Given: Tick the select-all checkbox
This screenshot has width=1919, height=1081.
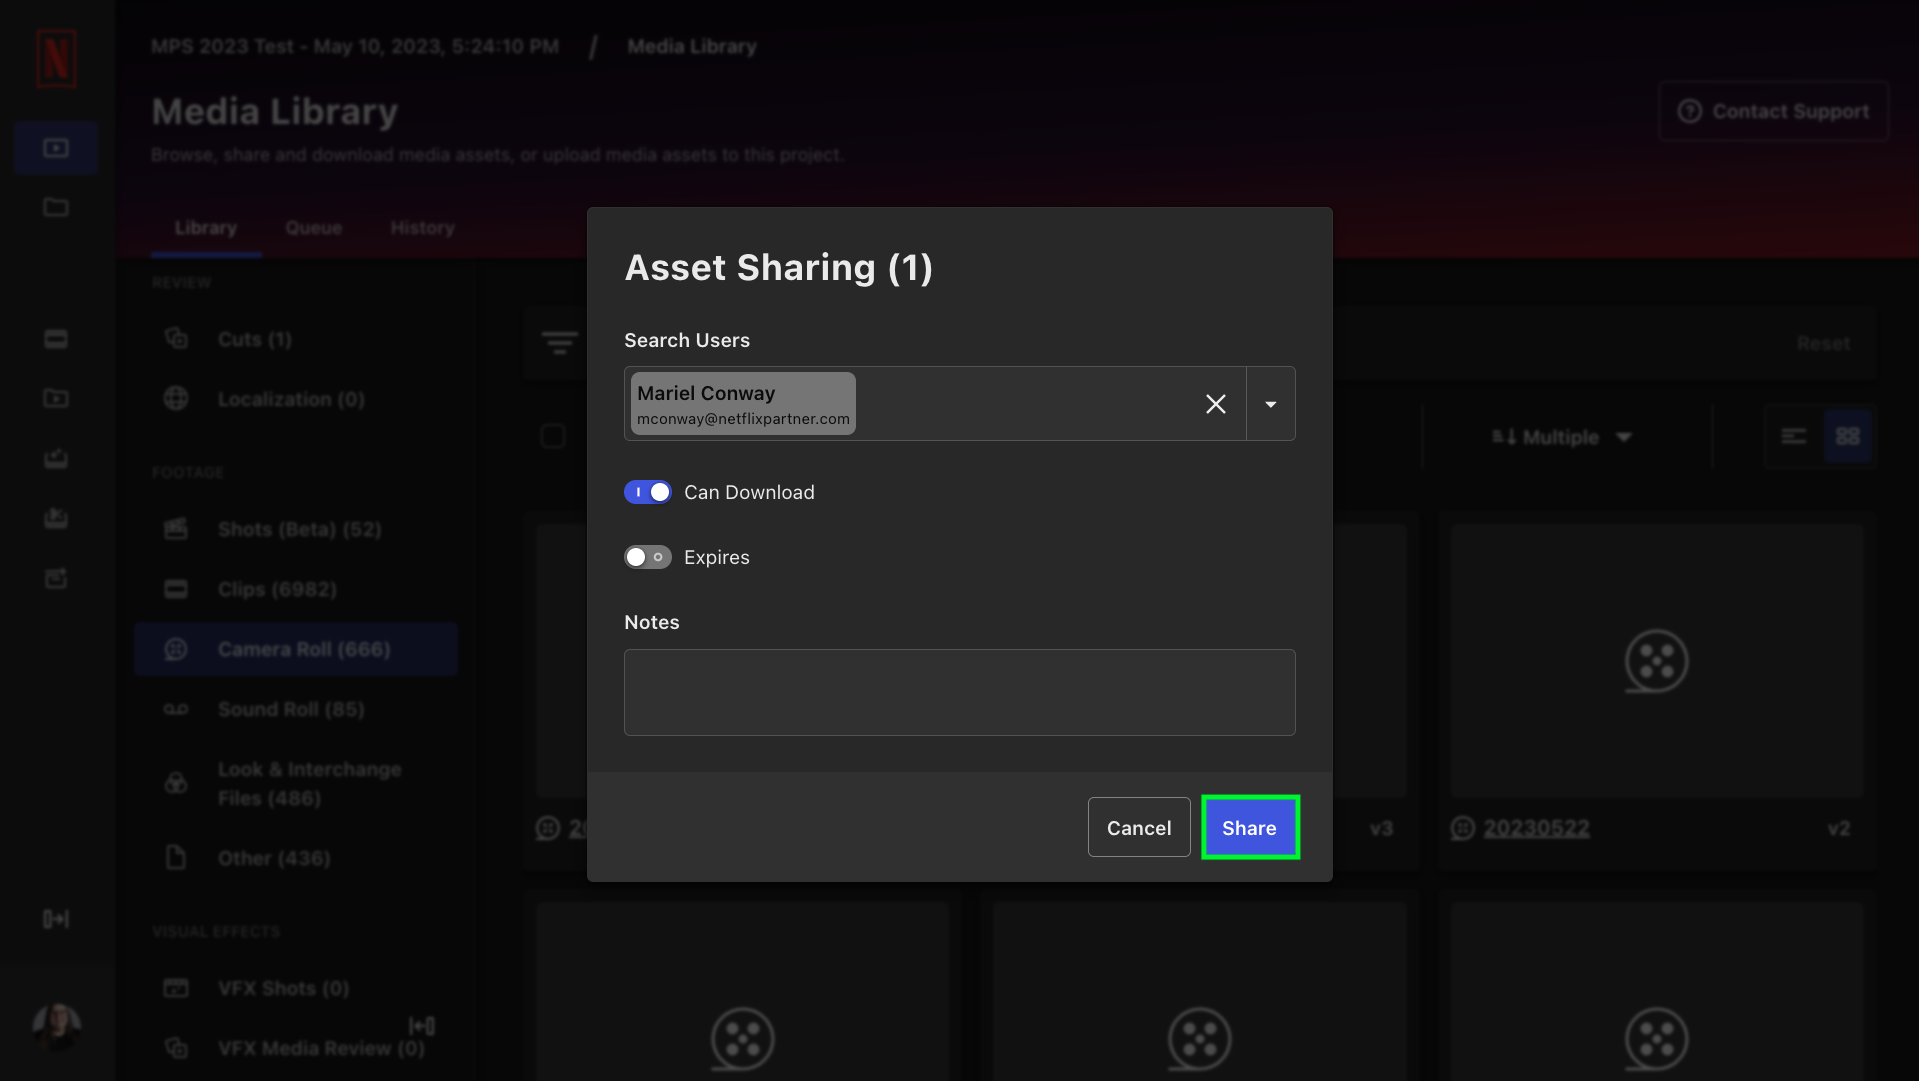Looking at the screenshot, I should (553, 436).
